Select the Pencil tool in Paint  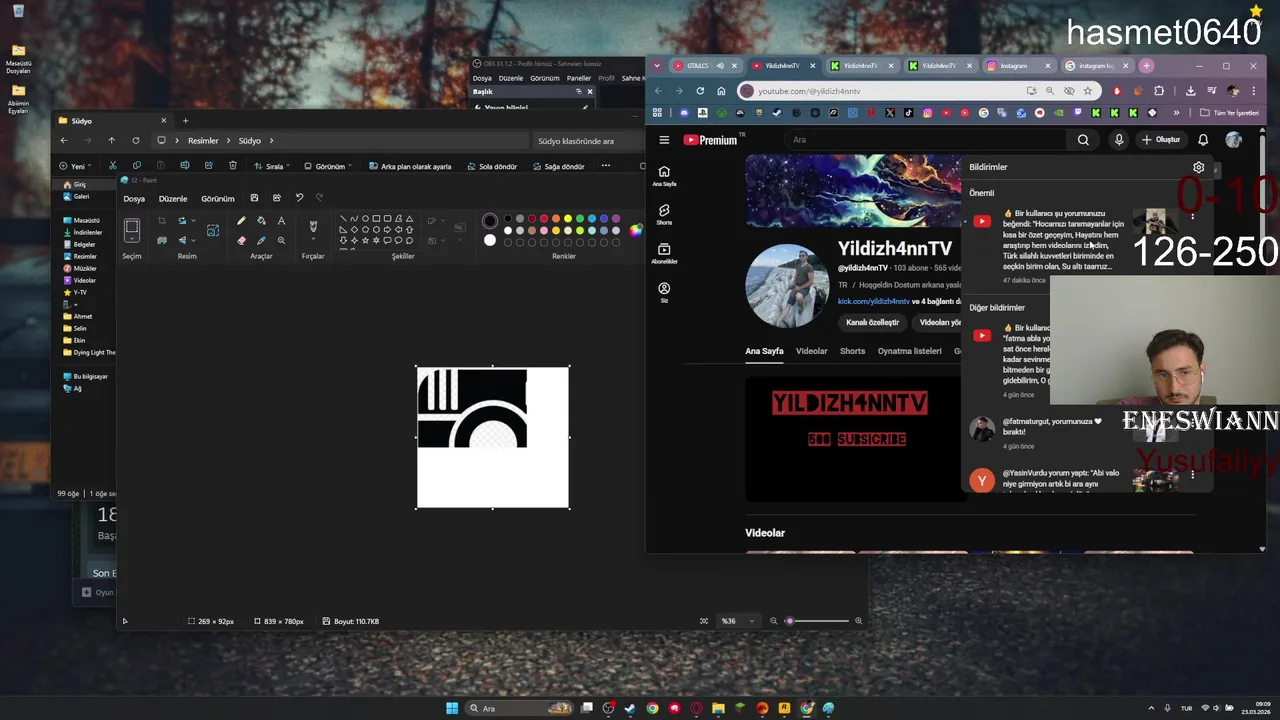241,221
